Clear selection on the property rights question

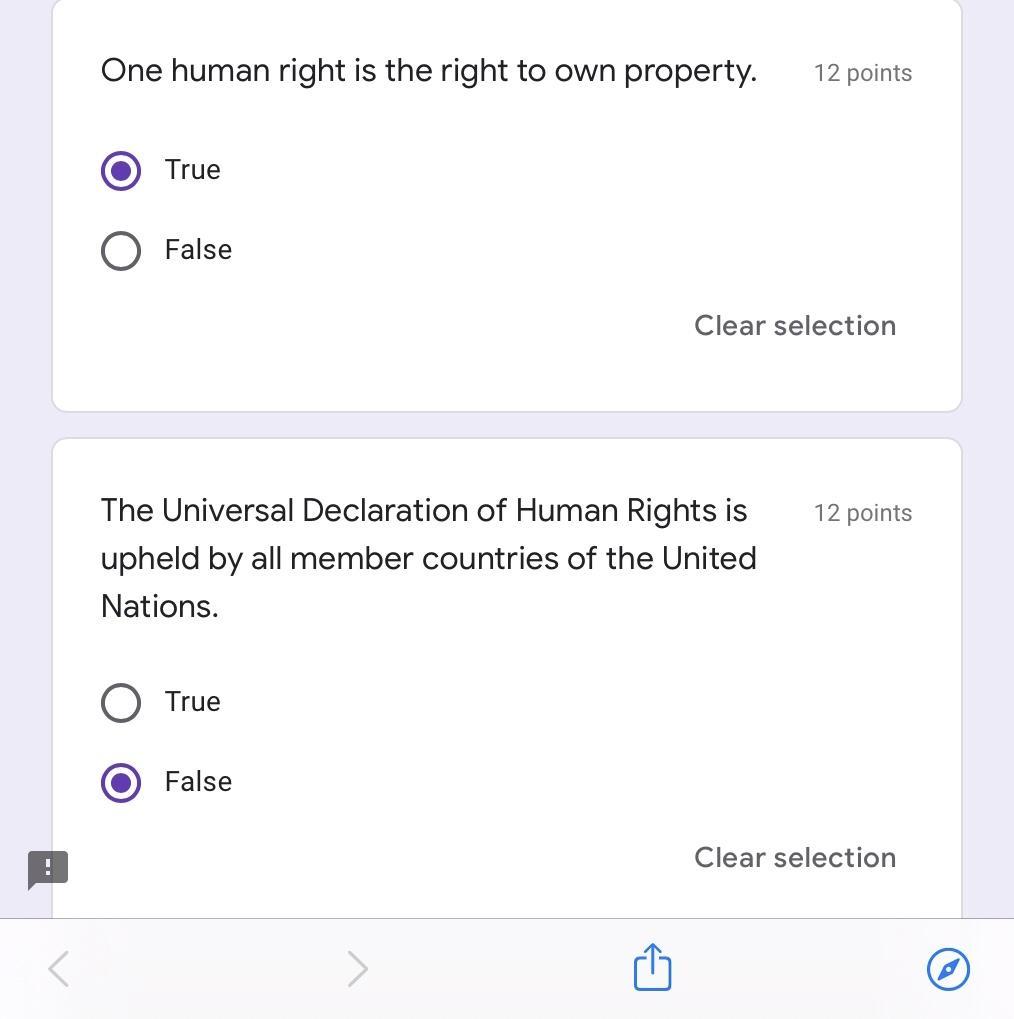click(x=795, y=326)
